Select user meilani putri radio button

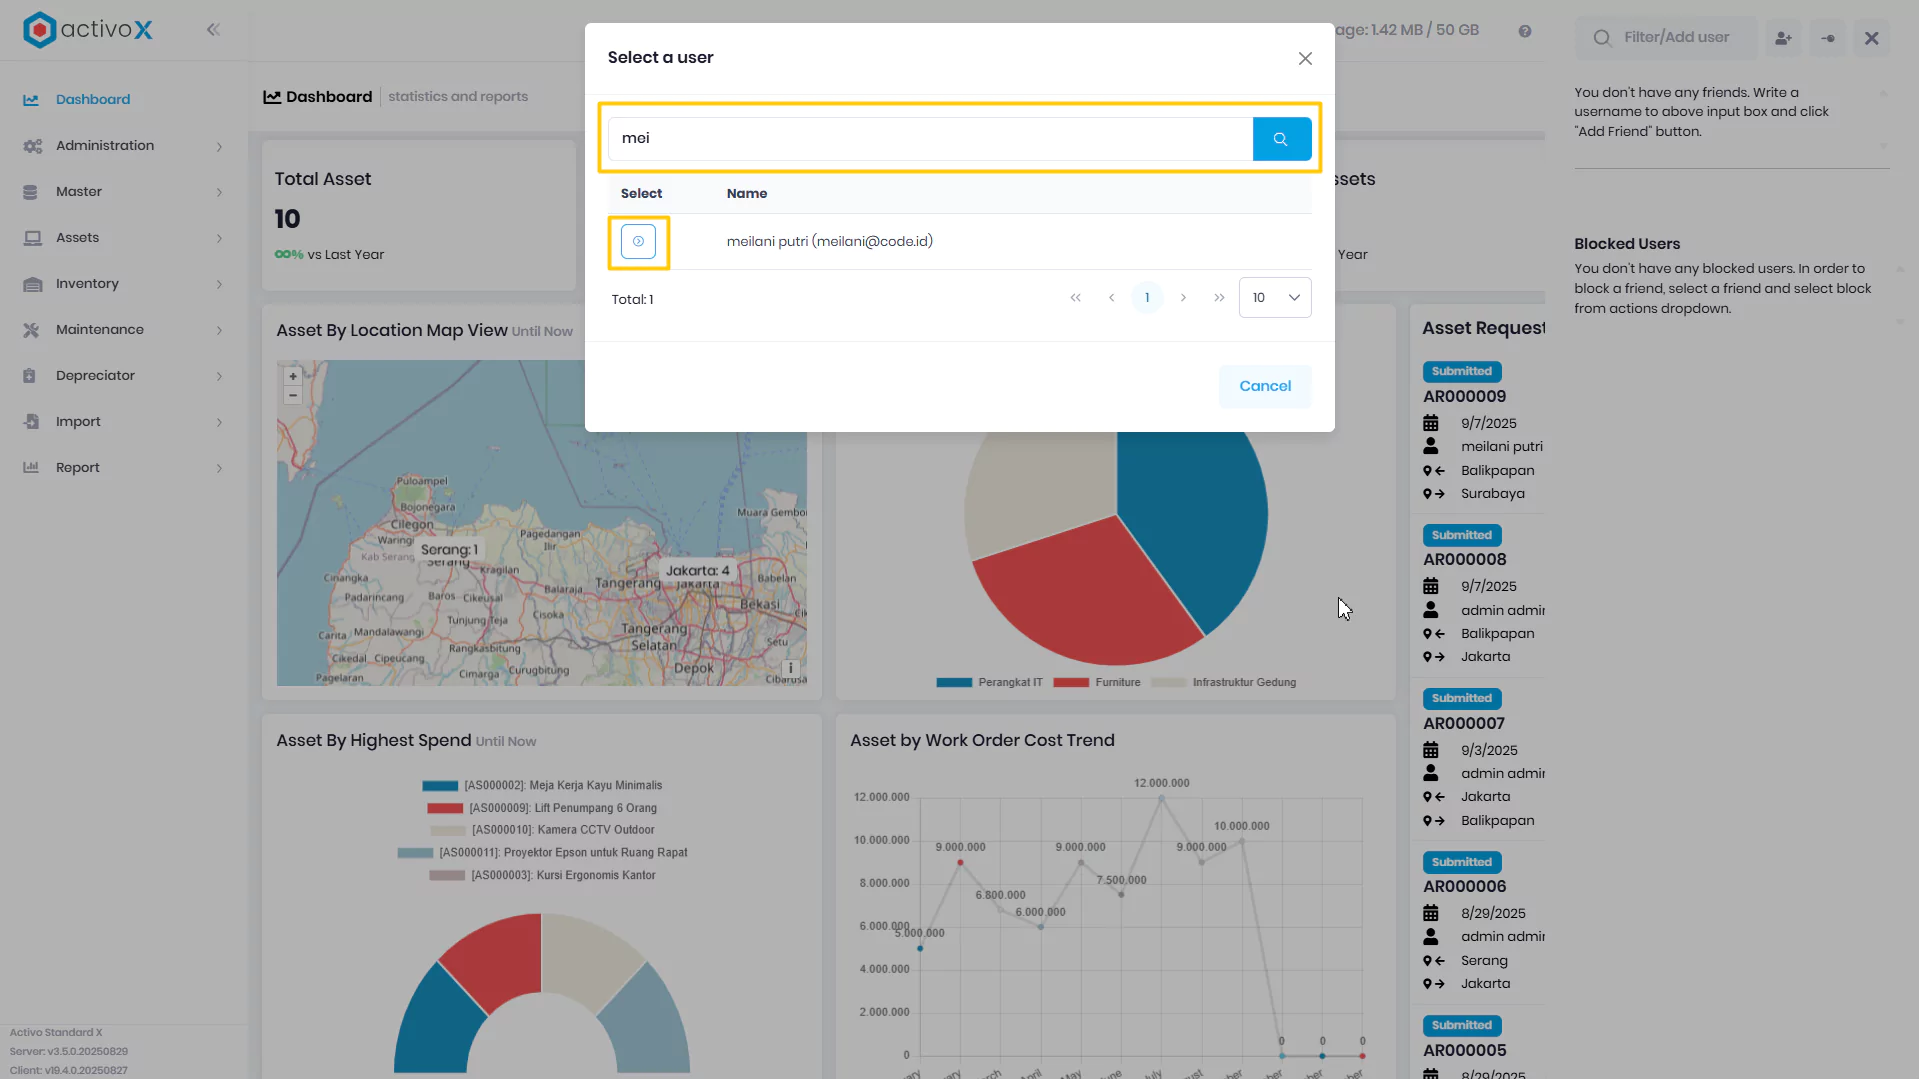(x=638, y=241)
